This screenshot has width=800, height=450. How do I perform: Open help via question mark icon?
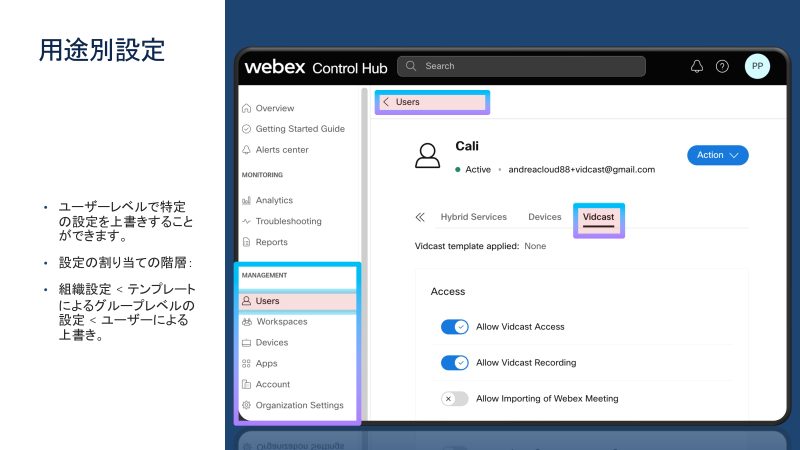click(x=722, y=67)
